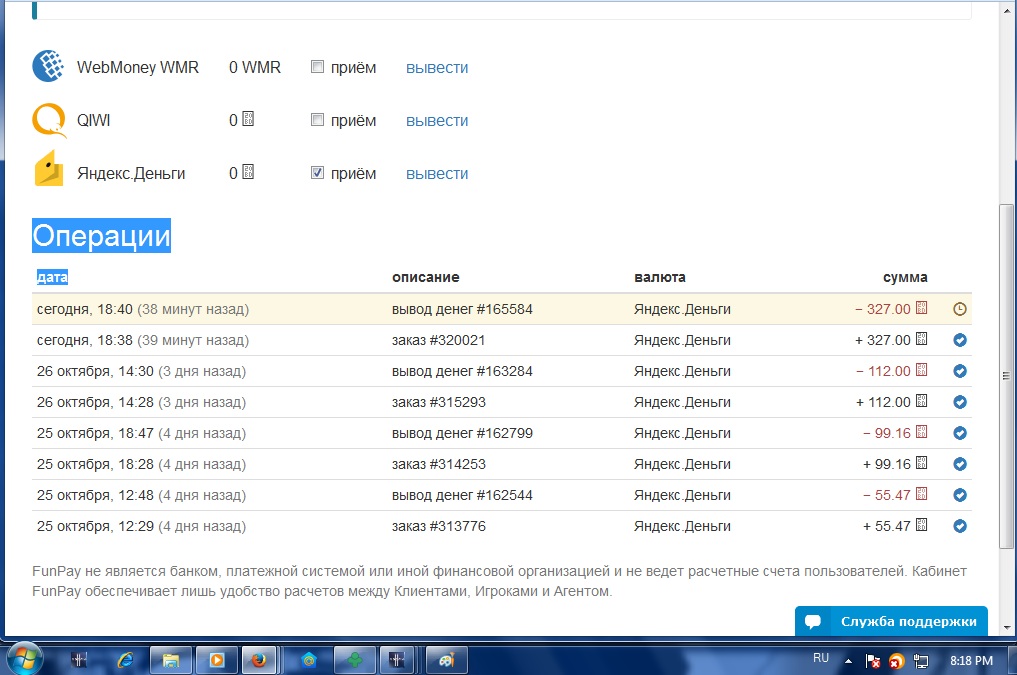This screenshot has height=675, width=1017.
Task: Click the сумма column header
Action: [x=905, y=277]
